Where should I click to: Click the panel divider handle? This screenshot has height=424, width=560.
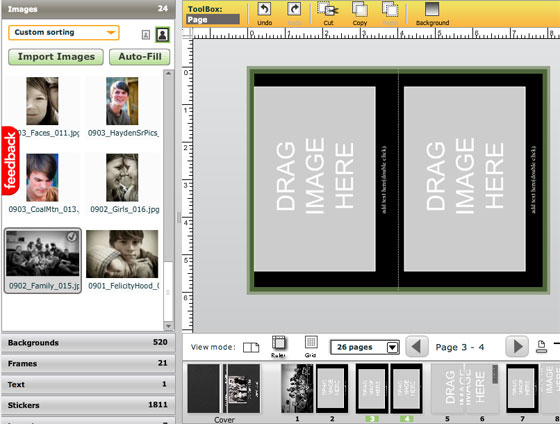coord(179,217)
